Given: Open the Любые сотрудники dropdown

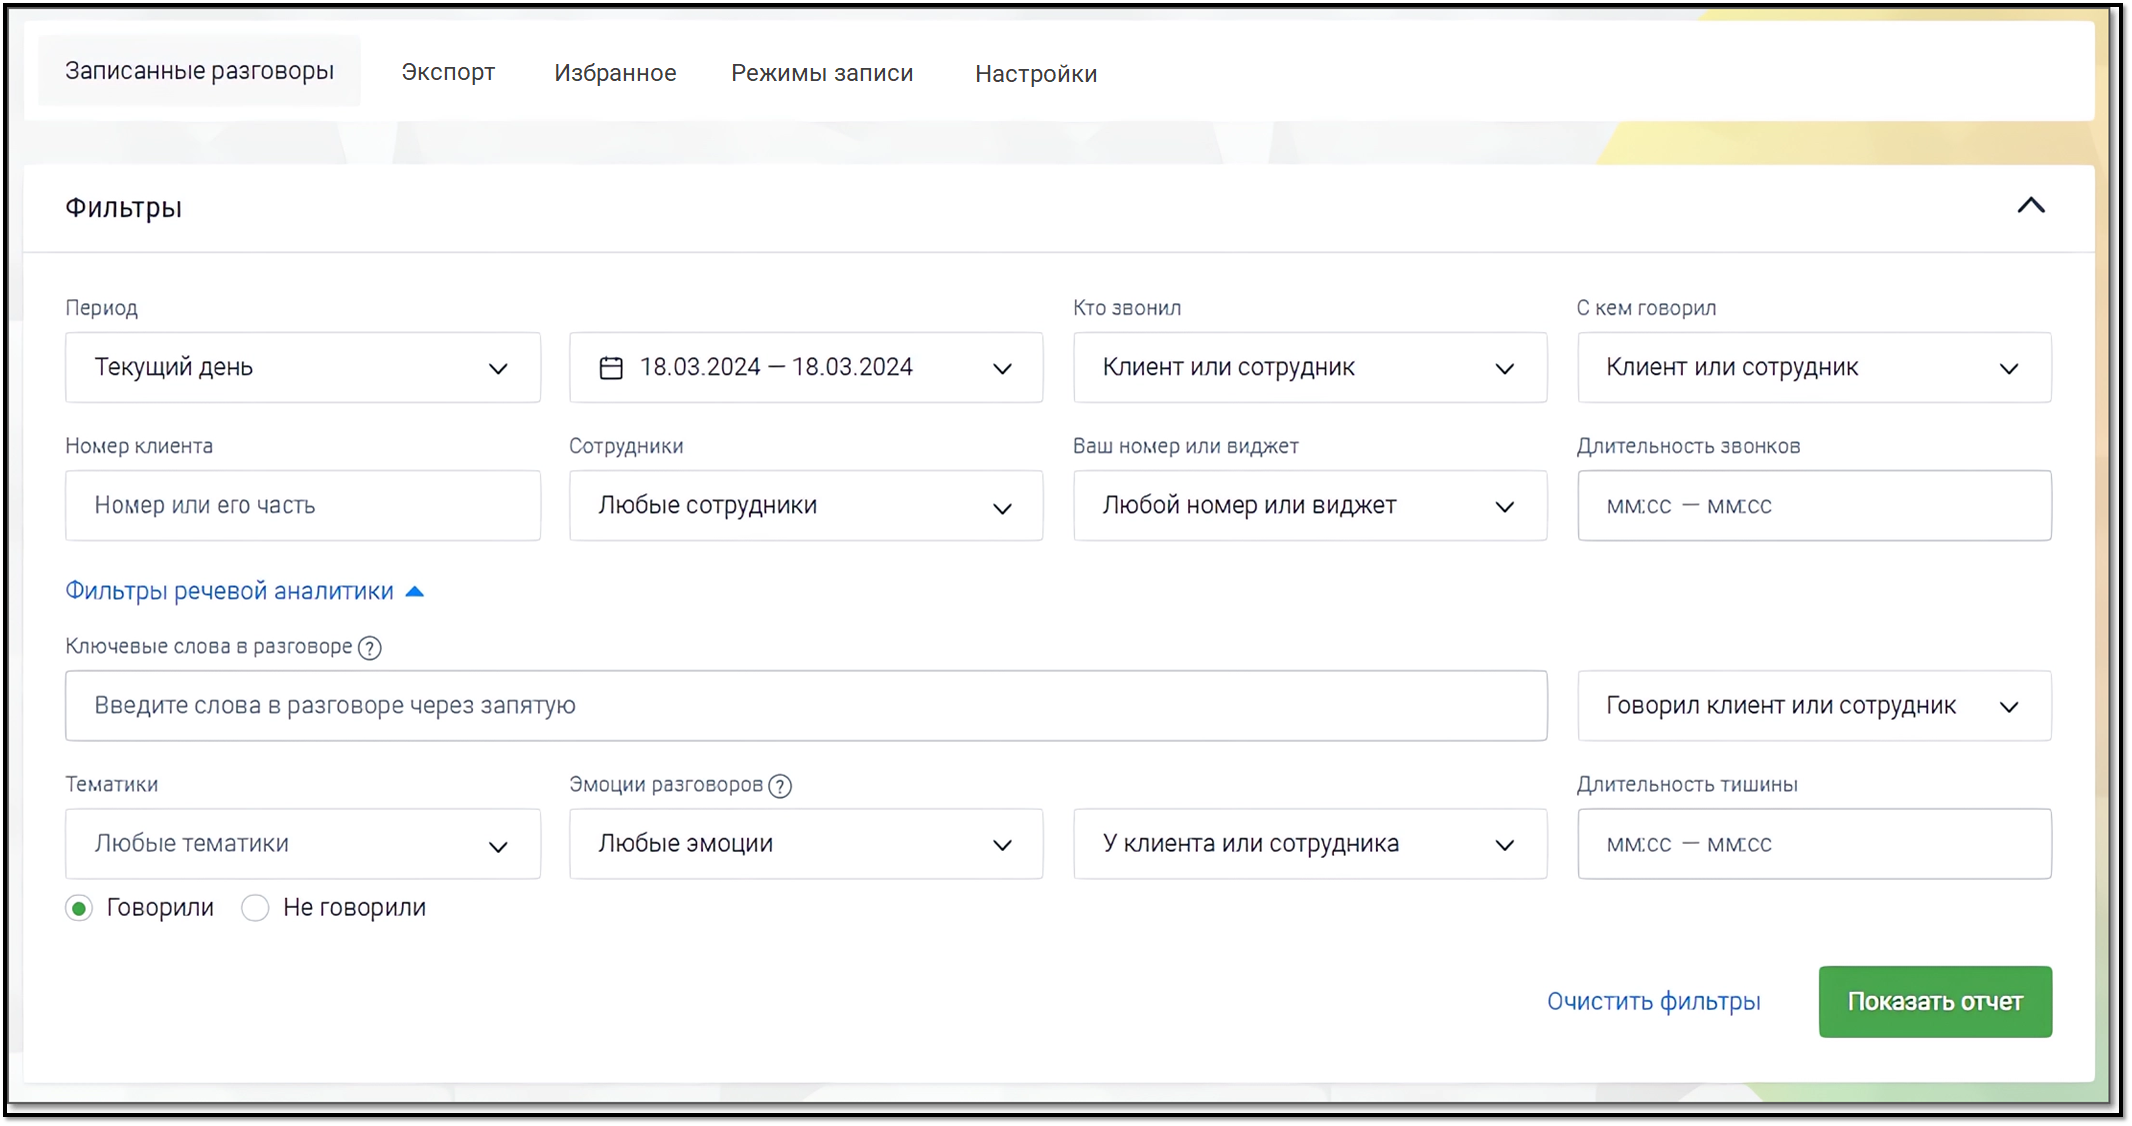Looking at the screenshot, I should 806,506.
